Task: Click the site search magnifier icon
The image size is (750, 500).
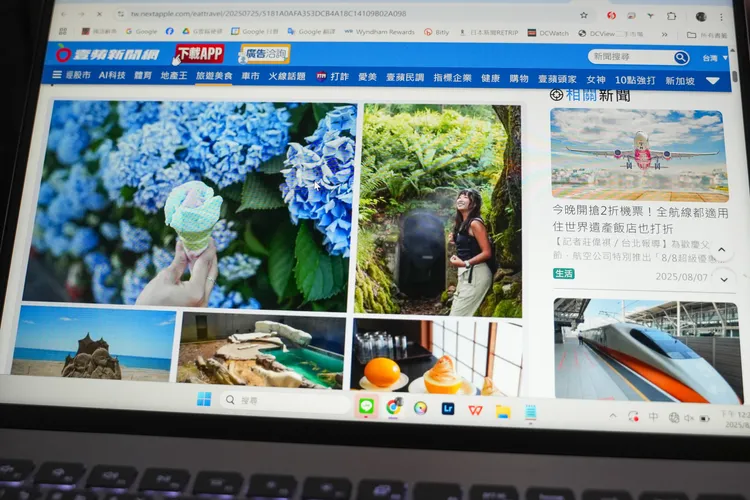Action: tap(681, 57)
